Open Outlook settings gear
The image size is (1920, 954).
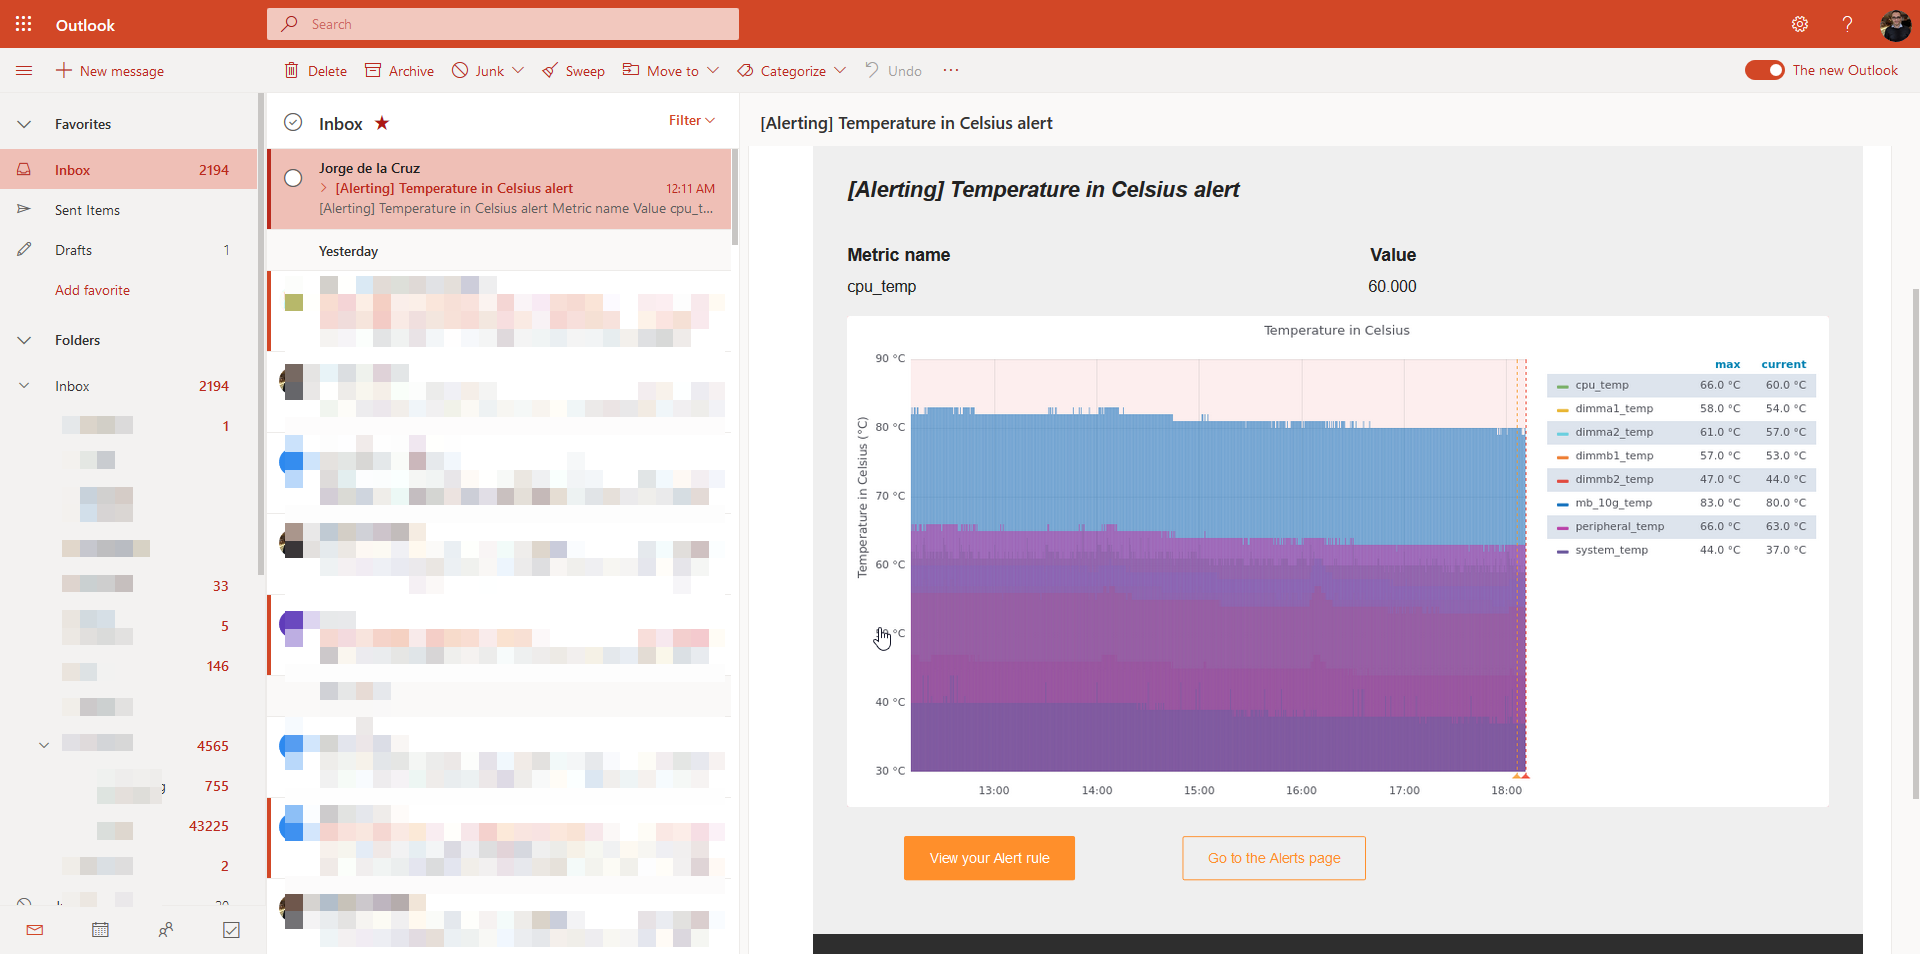[x=1800, y=24]
